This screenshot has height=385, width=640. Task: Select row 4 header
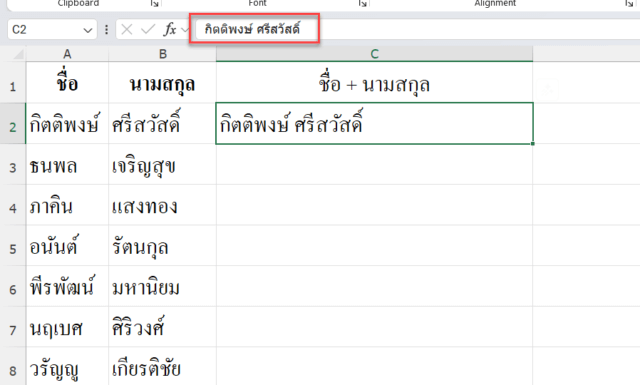tap(13, 205)
